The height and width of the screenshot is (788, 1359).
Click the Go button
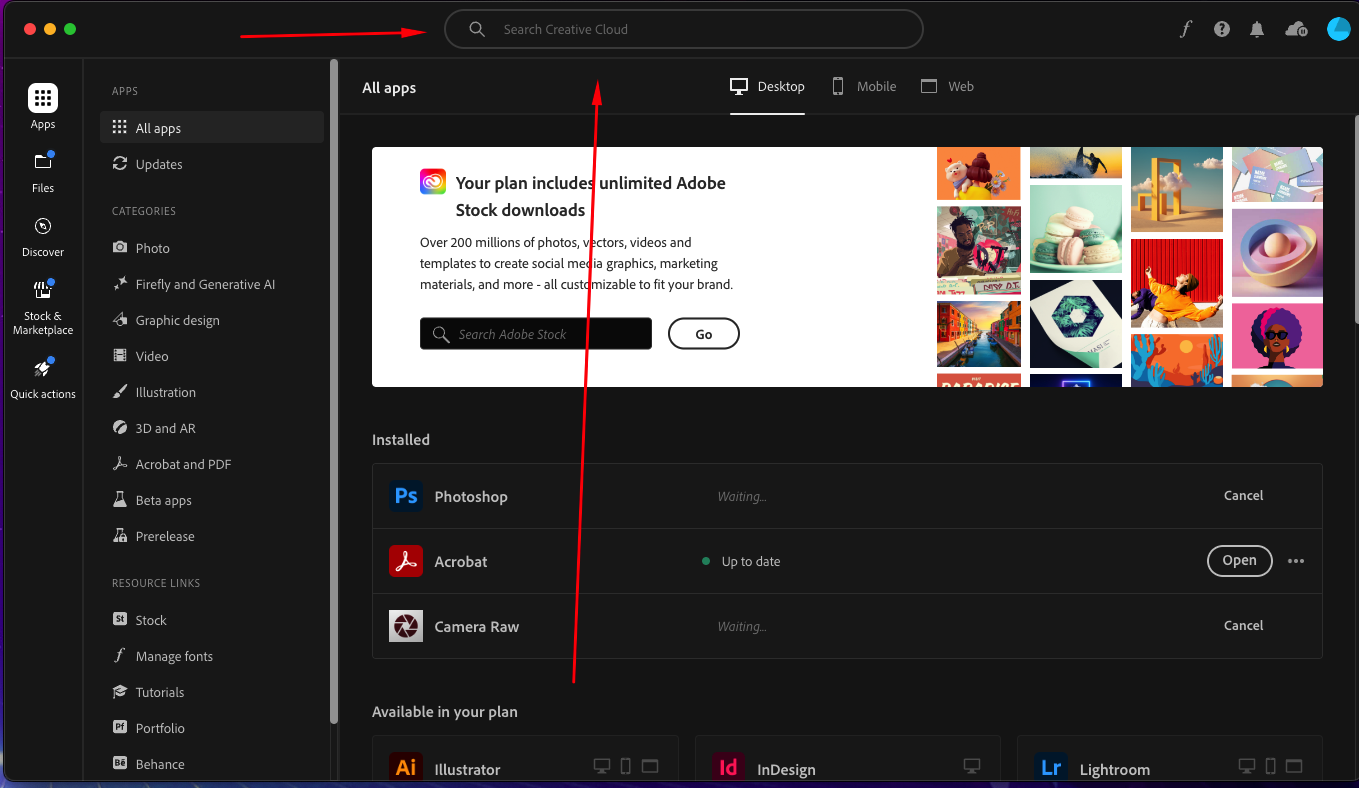click(704, 334)
